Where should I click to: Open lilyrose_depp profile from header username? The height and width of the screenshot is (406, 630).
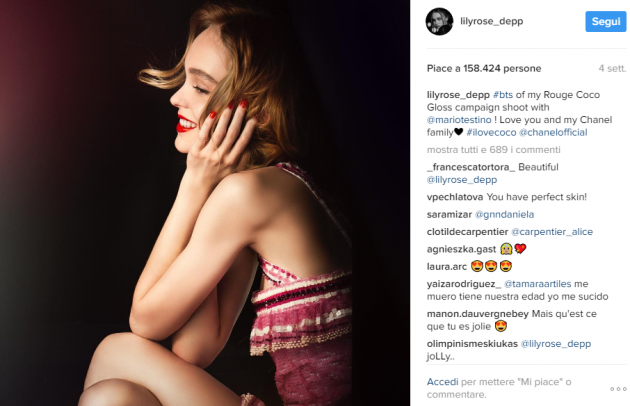pos(493,21)
